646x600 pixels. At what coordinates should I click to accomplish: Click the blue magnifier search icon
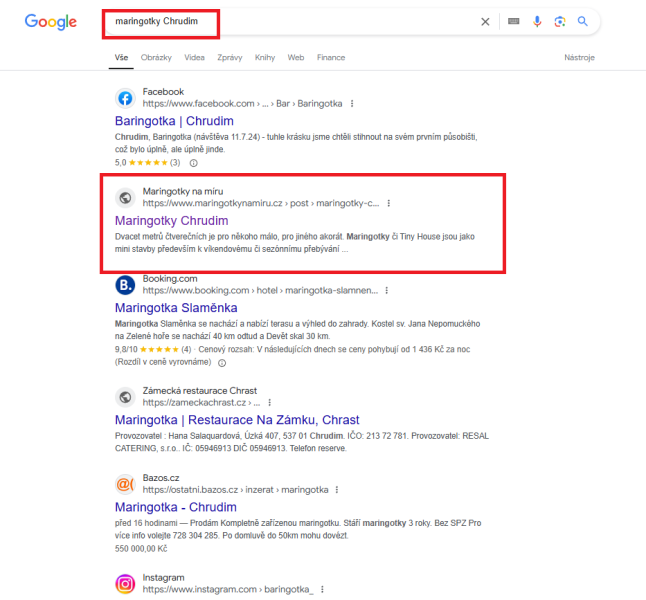coord(582,21)
